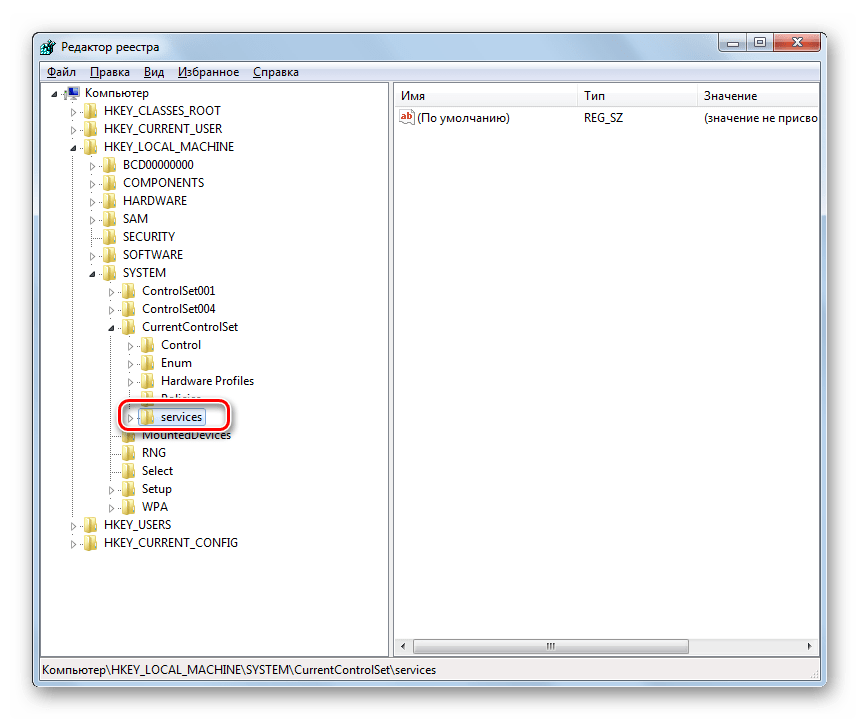Click the Registry Editor icon in title bar
Viewport: 860px width, 720px height.
(x=49, y=47)
